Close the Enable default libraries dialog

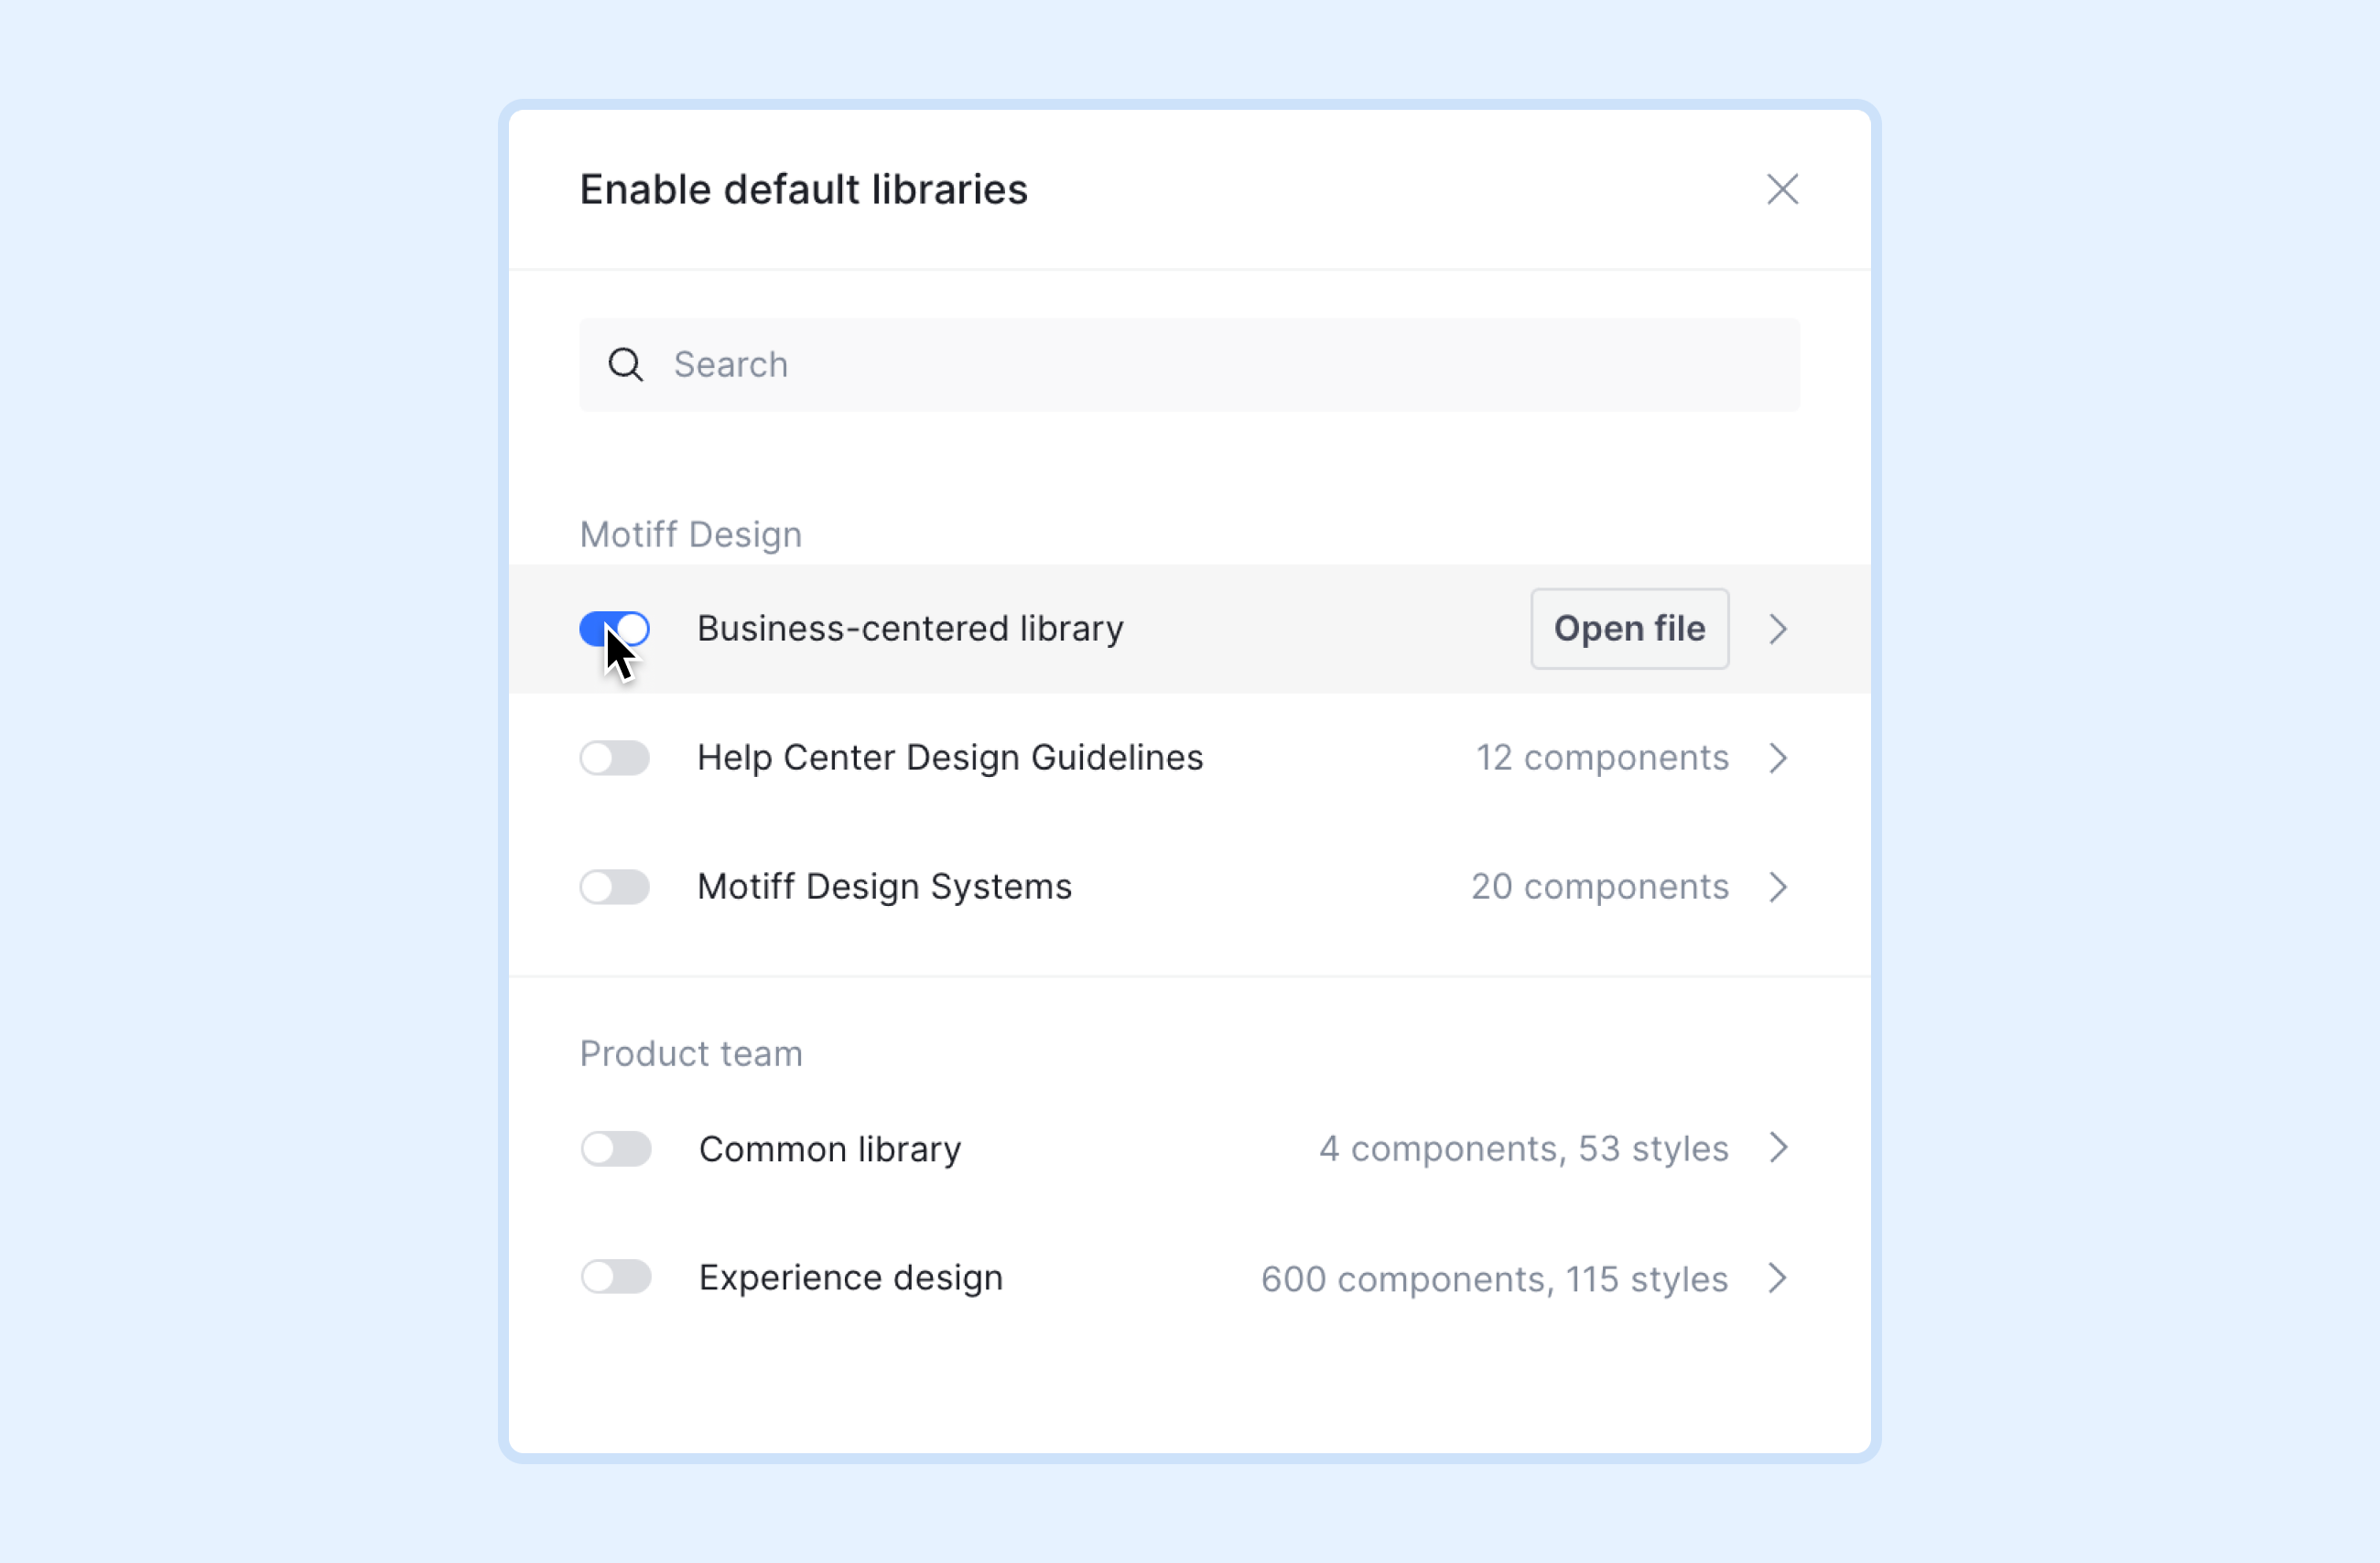[1782, 189]
